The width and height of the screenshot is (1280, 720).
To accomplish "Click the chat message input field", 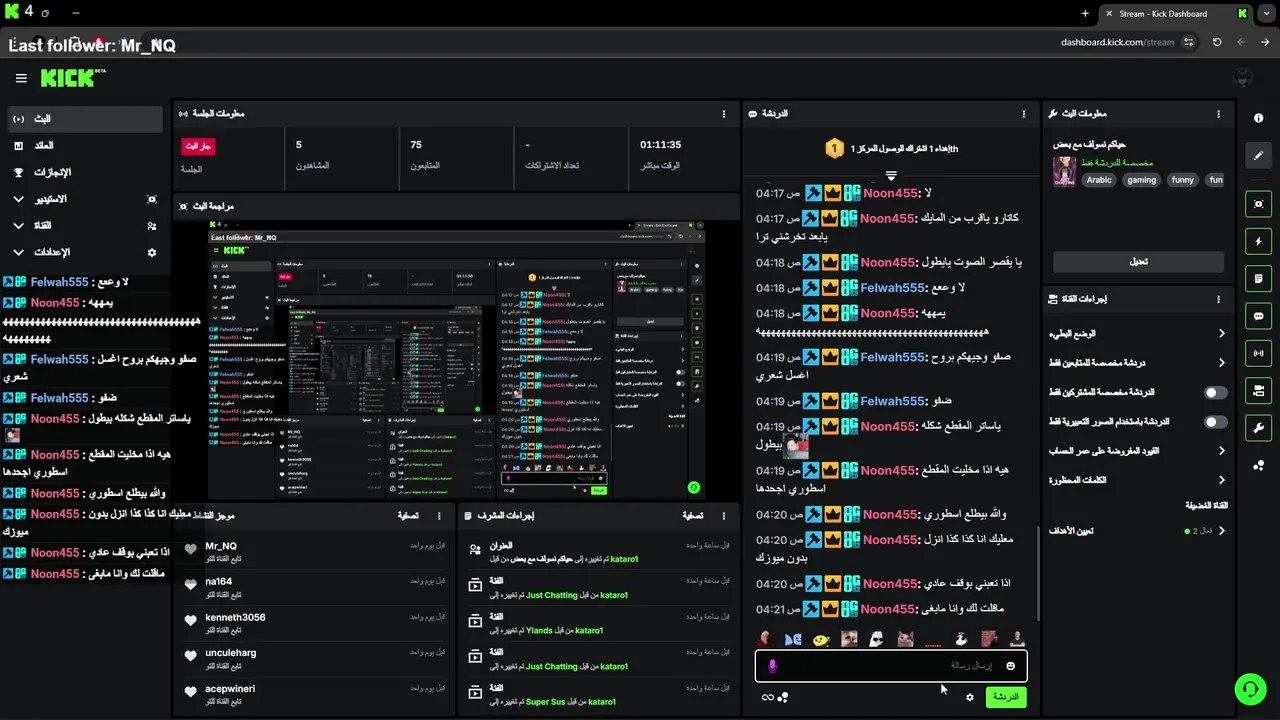I will [x=891, y=666].
